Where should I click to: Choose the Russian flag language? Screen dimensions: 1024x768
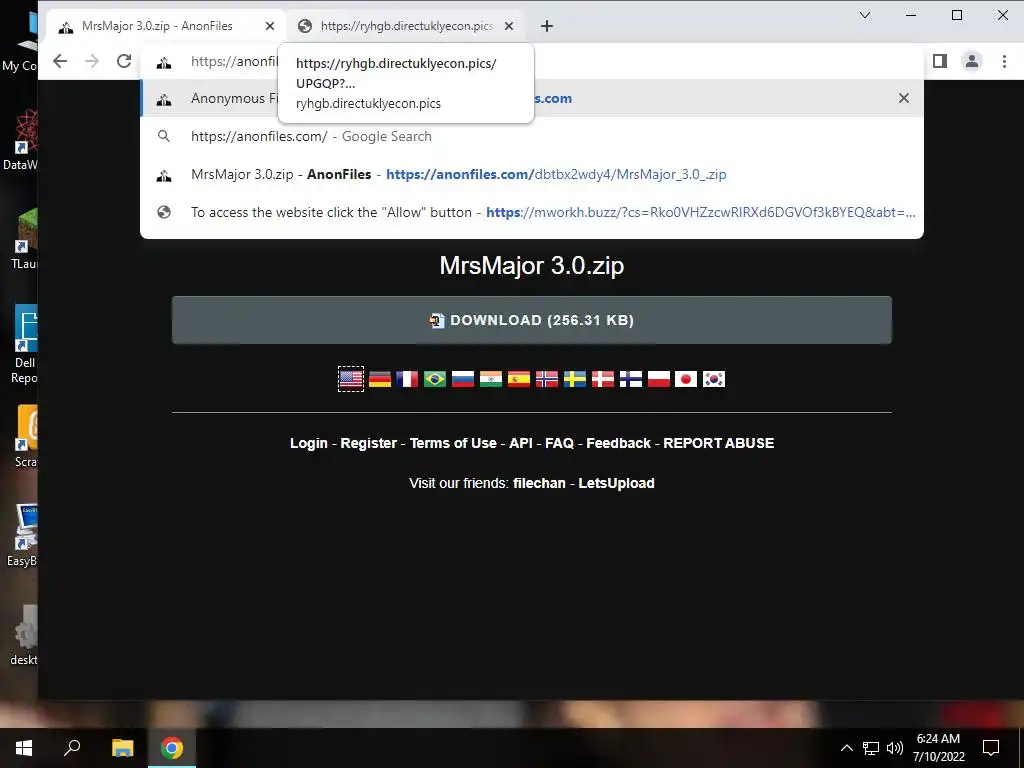(x=463, y=379)
